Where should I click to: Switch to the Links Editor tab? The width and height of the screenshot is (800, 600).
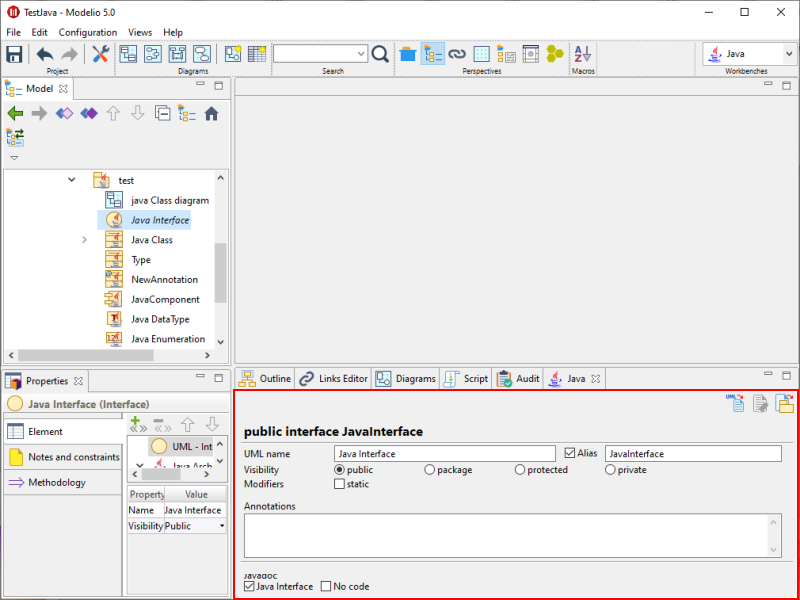334,379
